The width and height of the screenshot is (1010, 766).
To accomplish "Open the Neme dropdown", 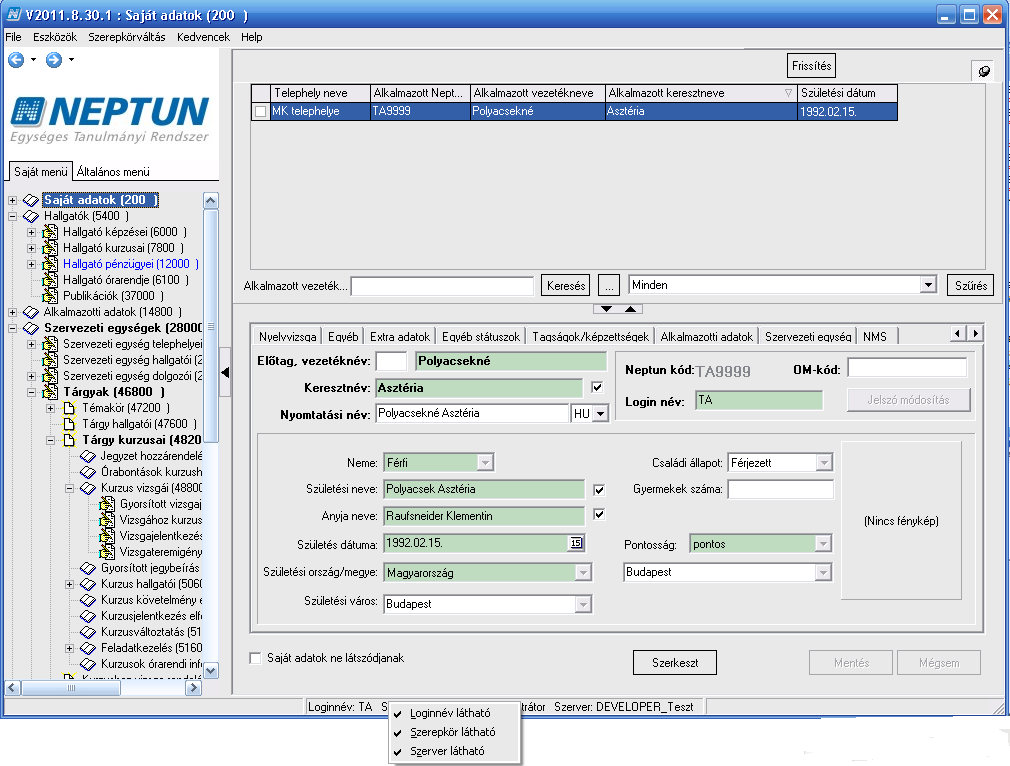I will pos(485,463).
